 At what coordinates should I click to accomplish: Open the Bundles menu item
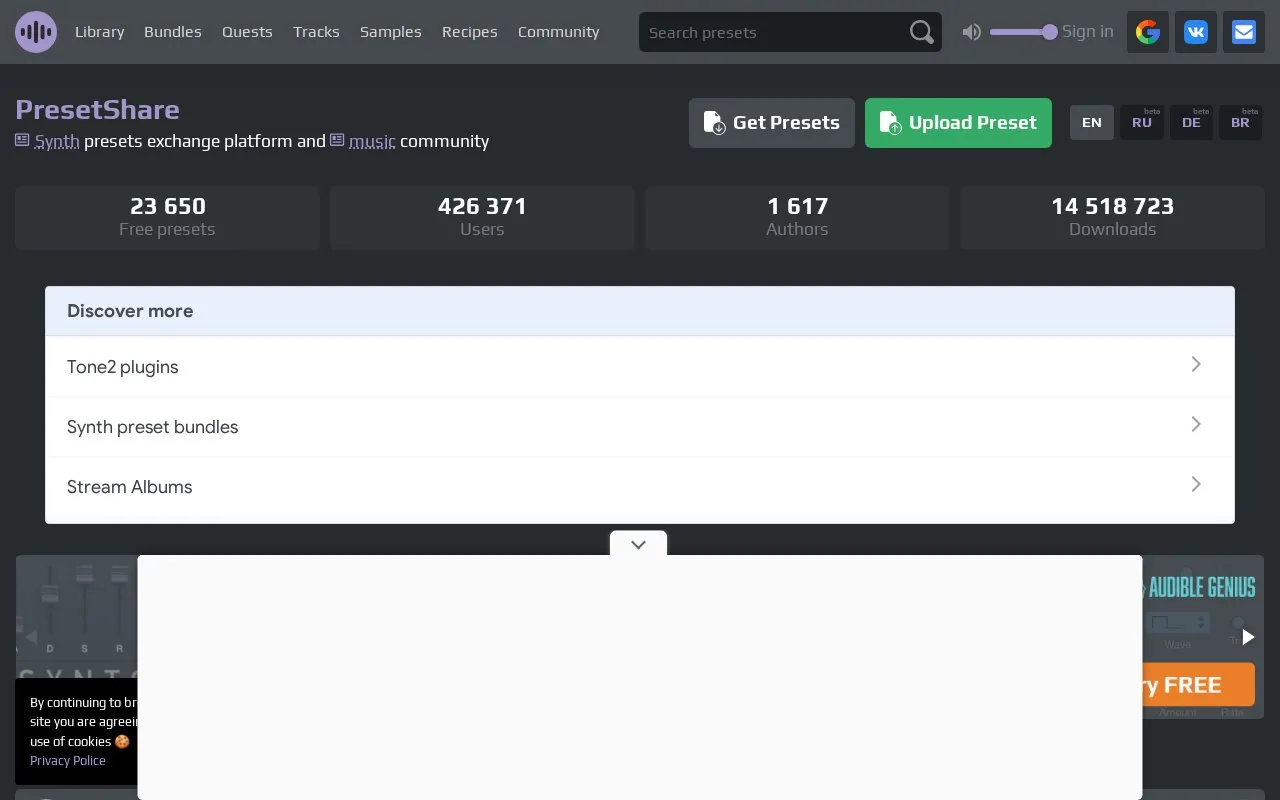point(173,32)
